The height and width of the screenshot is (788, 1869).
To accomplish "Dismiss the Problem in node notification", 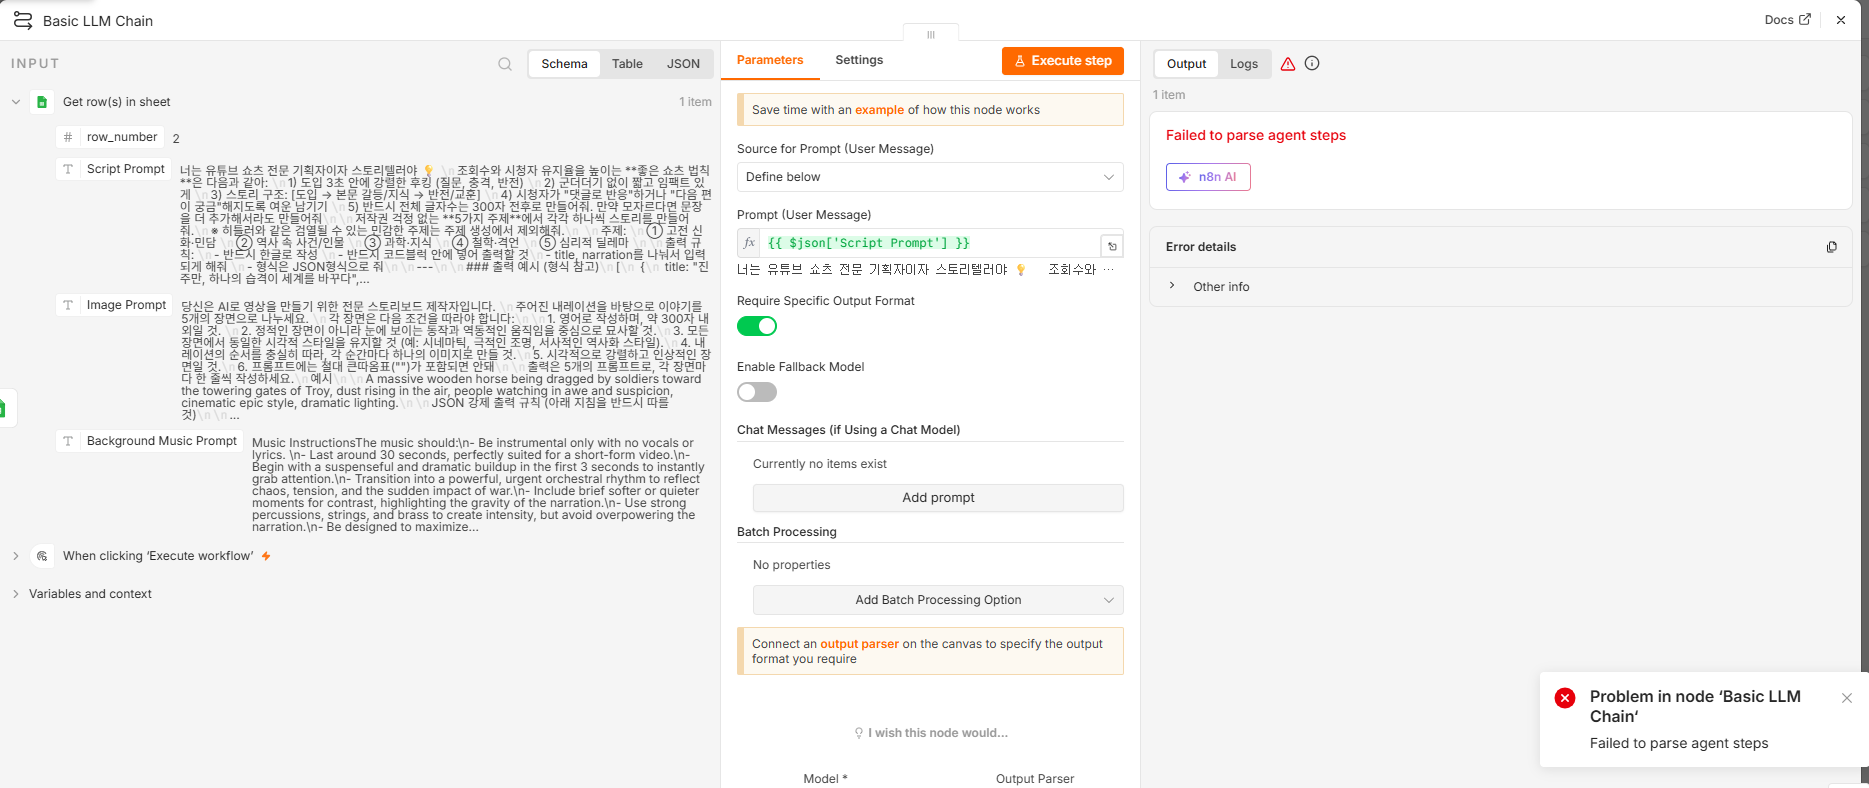I will pyautogui.click(x=1847, y=698).
